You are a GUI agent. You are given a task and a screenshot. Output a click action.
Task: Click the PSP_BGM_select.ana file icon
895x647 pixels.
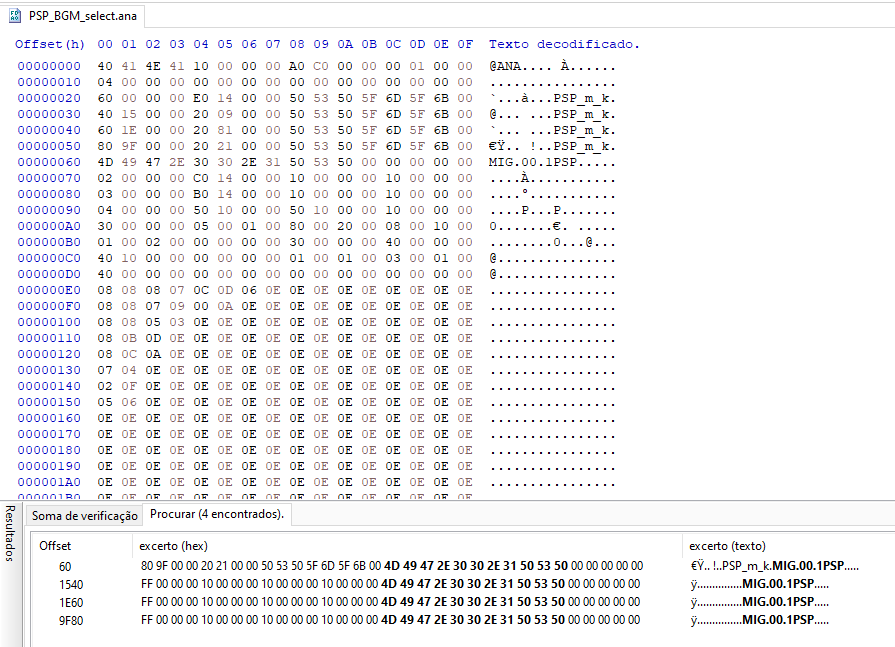pos(15,16)
